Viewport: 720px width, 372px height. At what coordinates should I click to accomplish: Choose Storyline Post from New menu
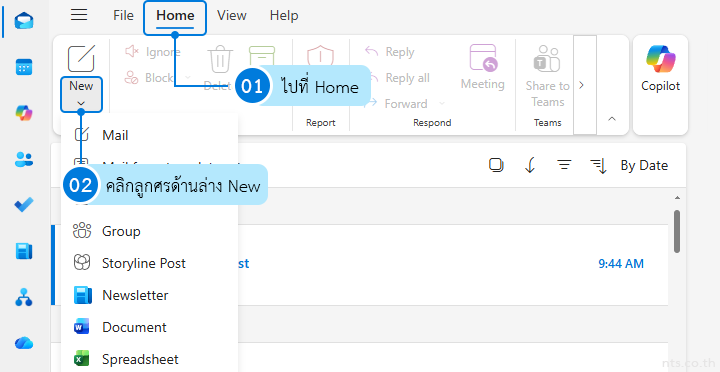tap(149, 263)
